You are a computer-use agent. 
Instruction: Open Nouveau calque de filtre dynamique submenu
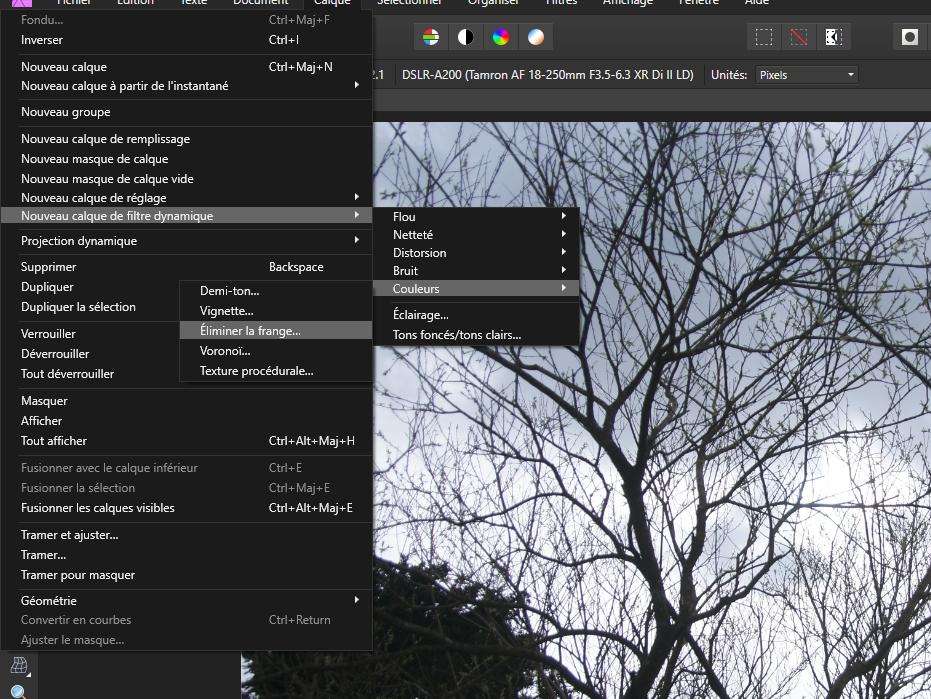187,216
